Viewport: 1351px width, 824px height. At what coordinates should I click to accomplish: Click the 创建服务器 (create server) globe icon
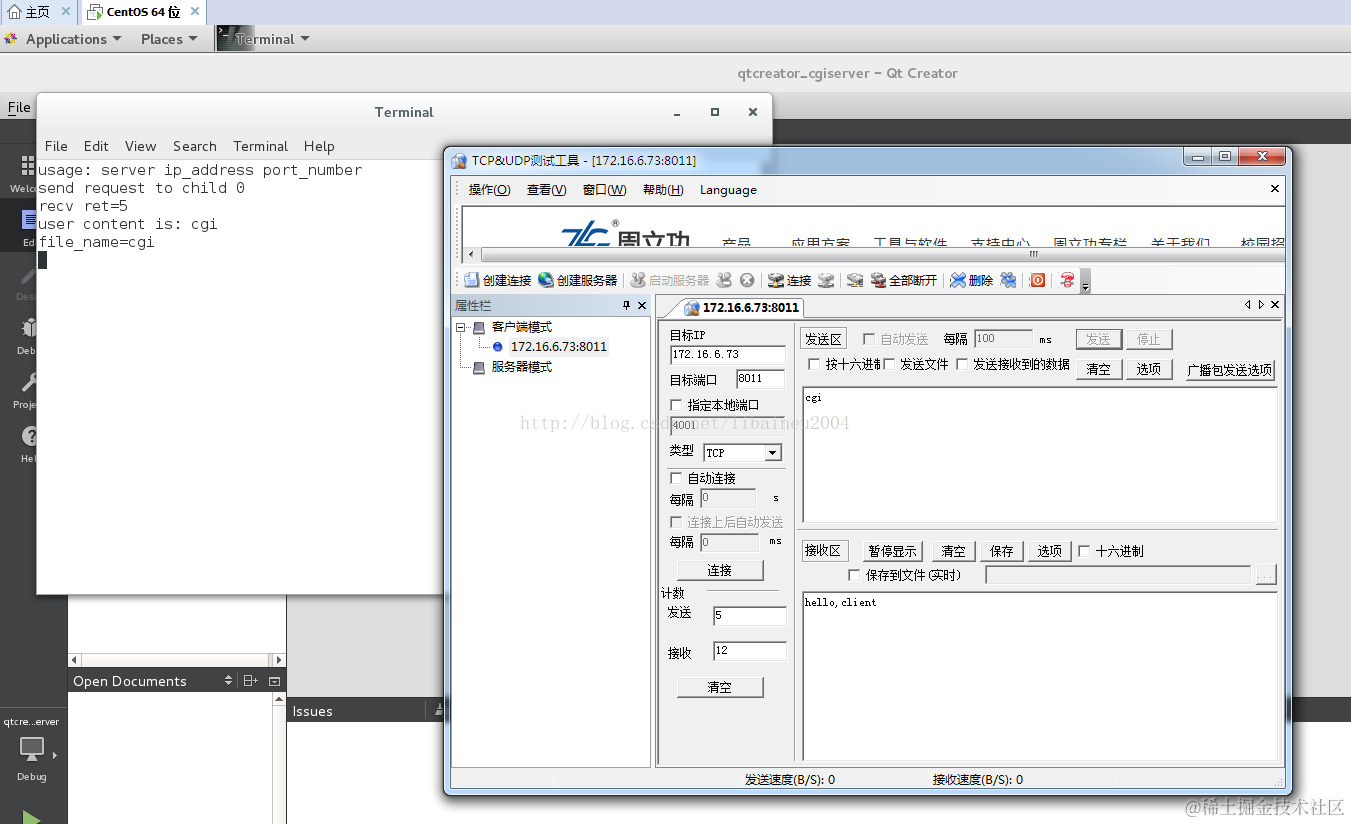click(545, 280)
